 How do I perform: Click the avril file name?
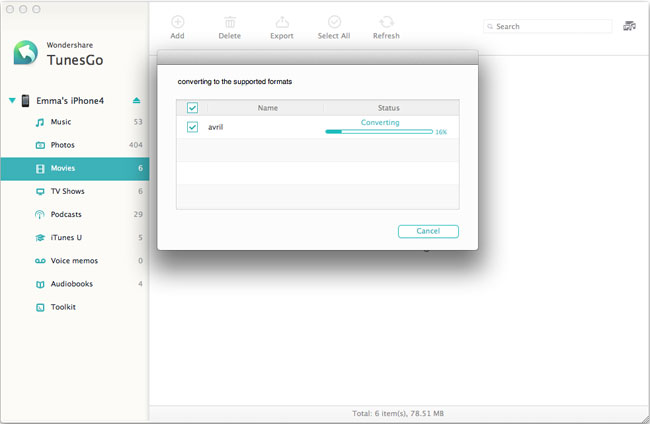pos(216,127)
